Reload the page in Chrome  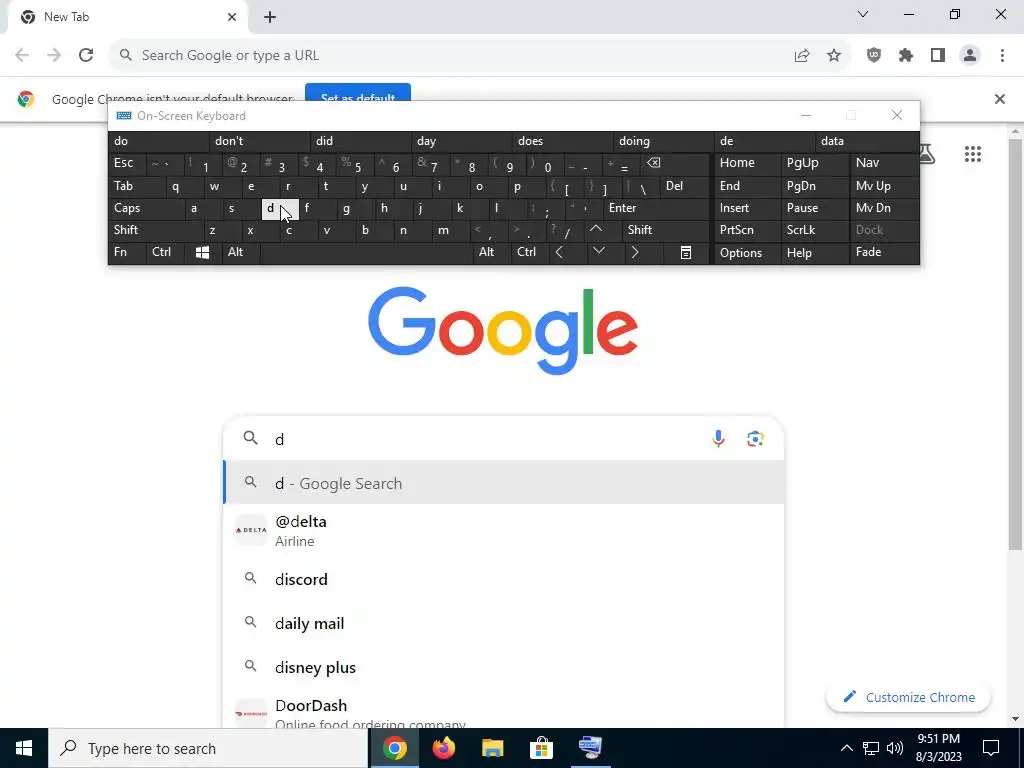point(86,56)
